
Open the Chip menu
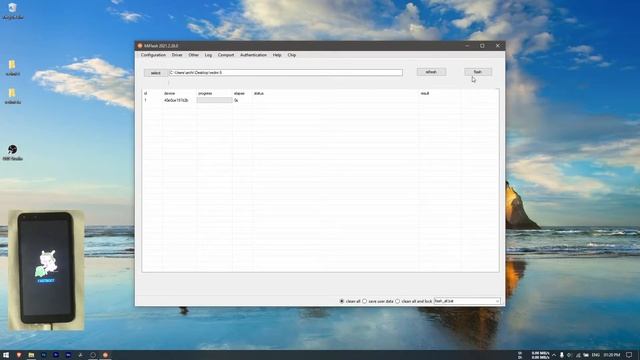tap(291, 55)
